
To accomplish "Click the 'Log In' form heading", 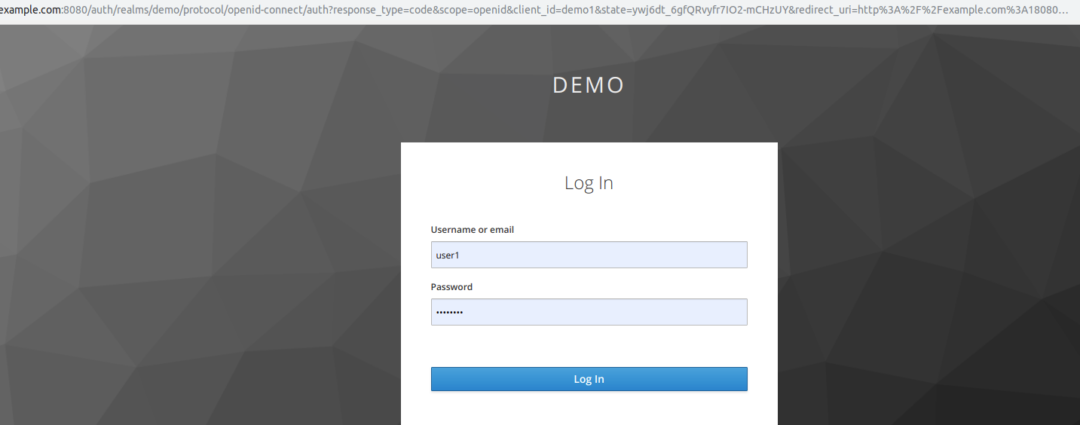I will [588, 183].
